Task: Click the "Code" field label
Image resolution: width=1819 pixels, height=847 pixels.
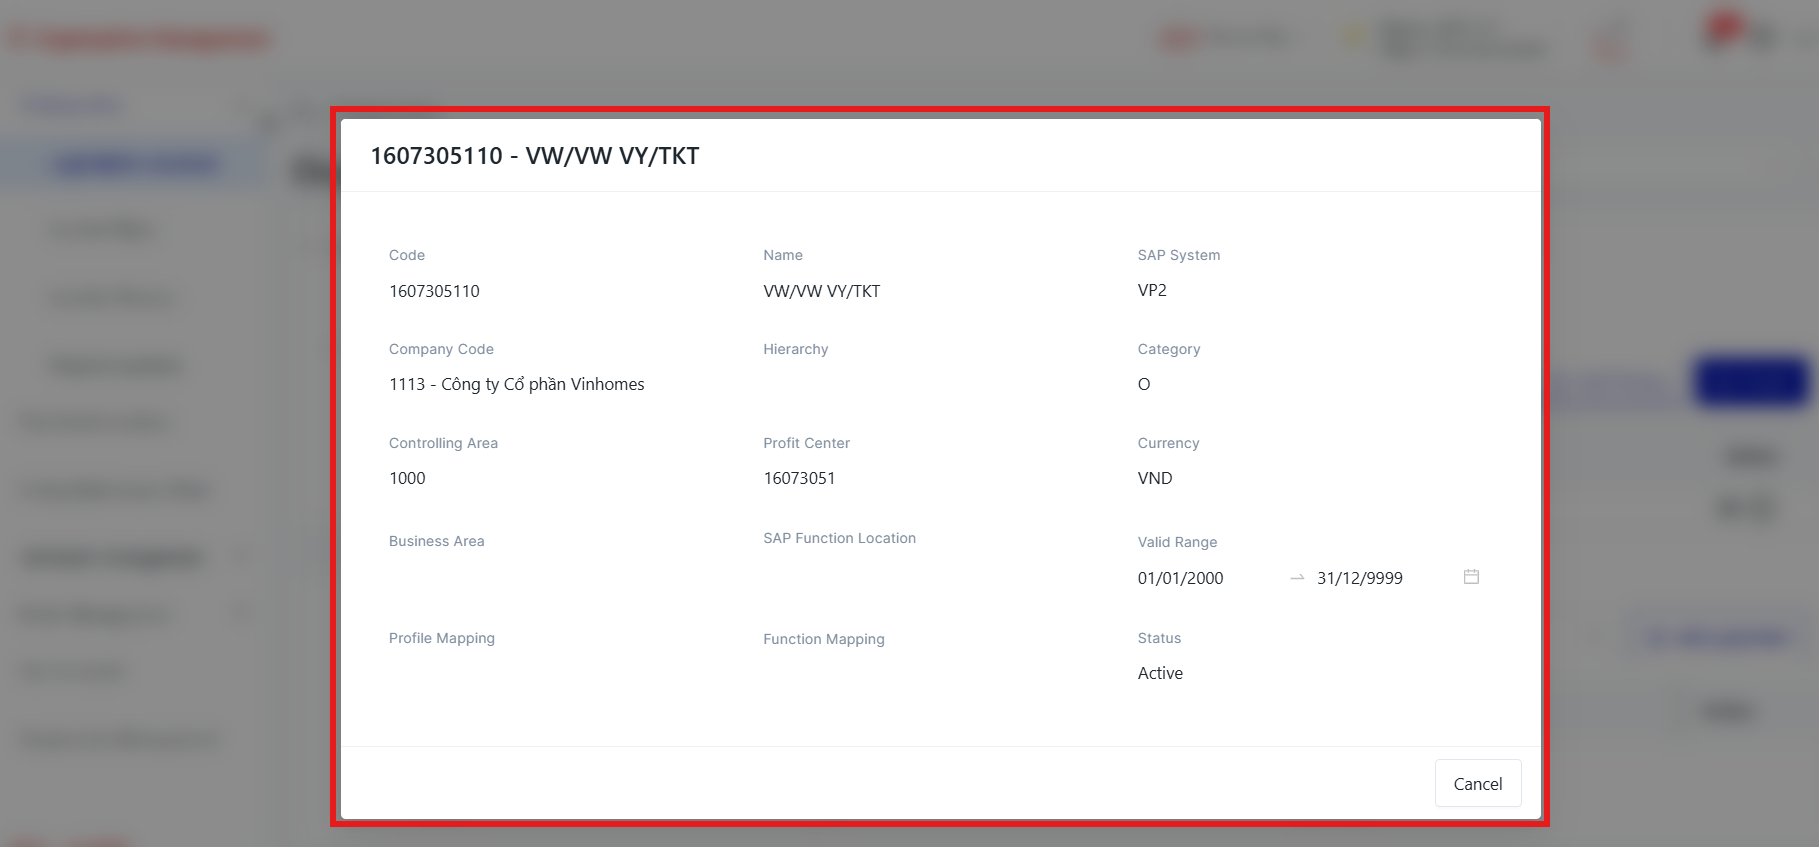Action: coord(407,255)
